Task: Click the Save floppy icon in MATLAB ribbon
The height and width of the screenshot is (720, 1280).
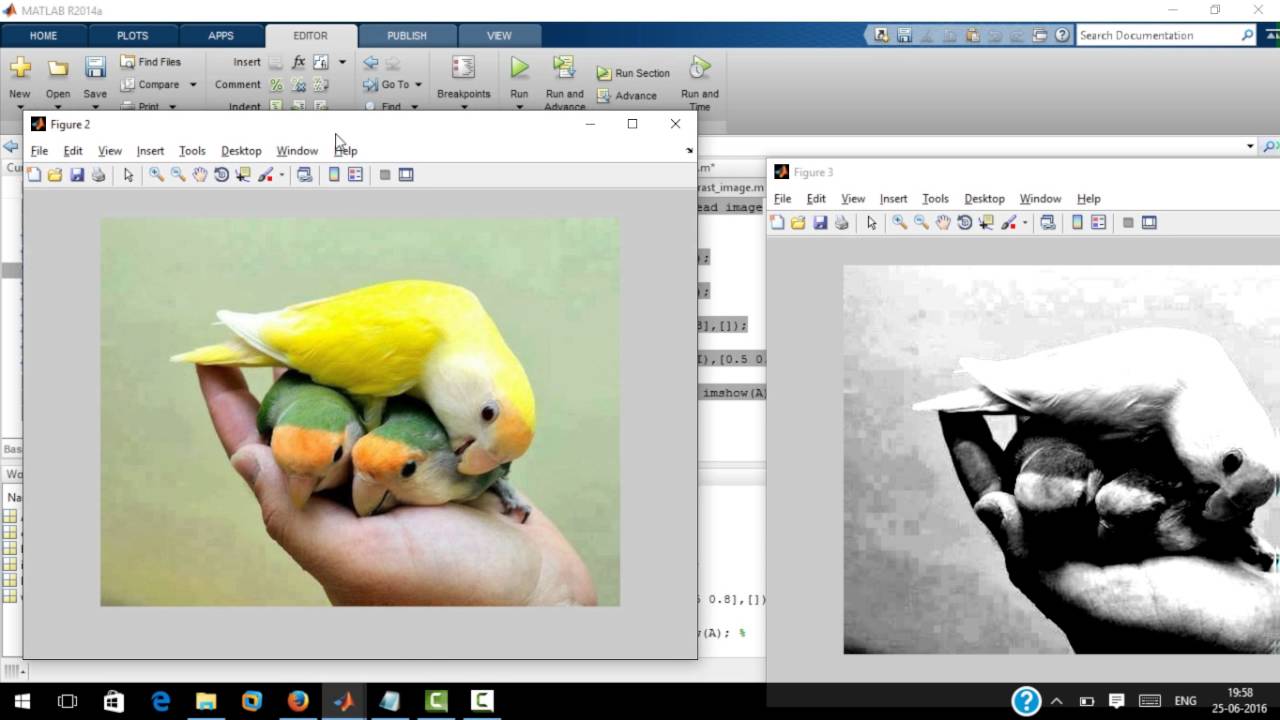Action: [95, 67]
